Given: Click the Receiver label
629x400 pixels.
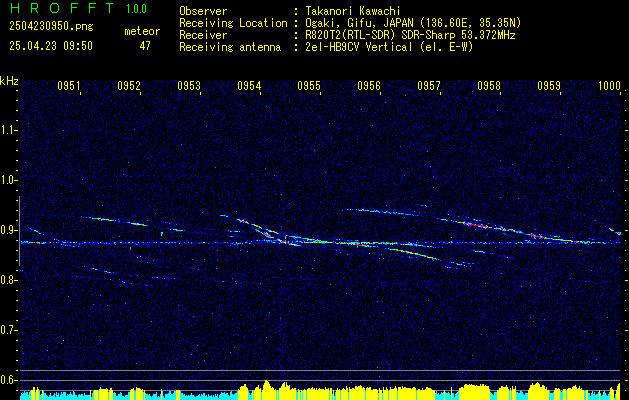Looking at the screenshot, I should 203,35.
